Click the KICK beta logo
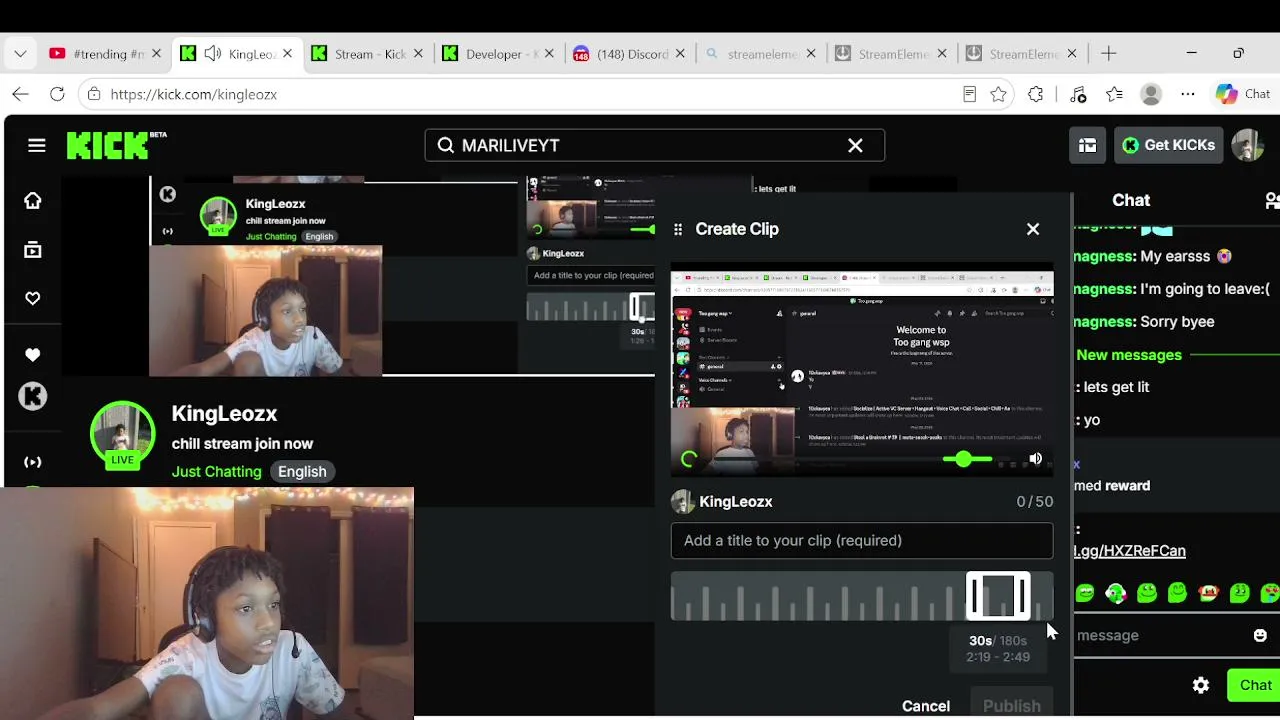Image resolution: width=1280 pixels, height=720 pixels. coord(116,145)
